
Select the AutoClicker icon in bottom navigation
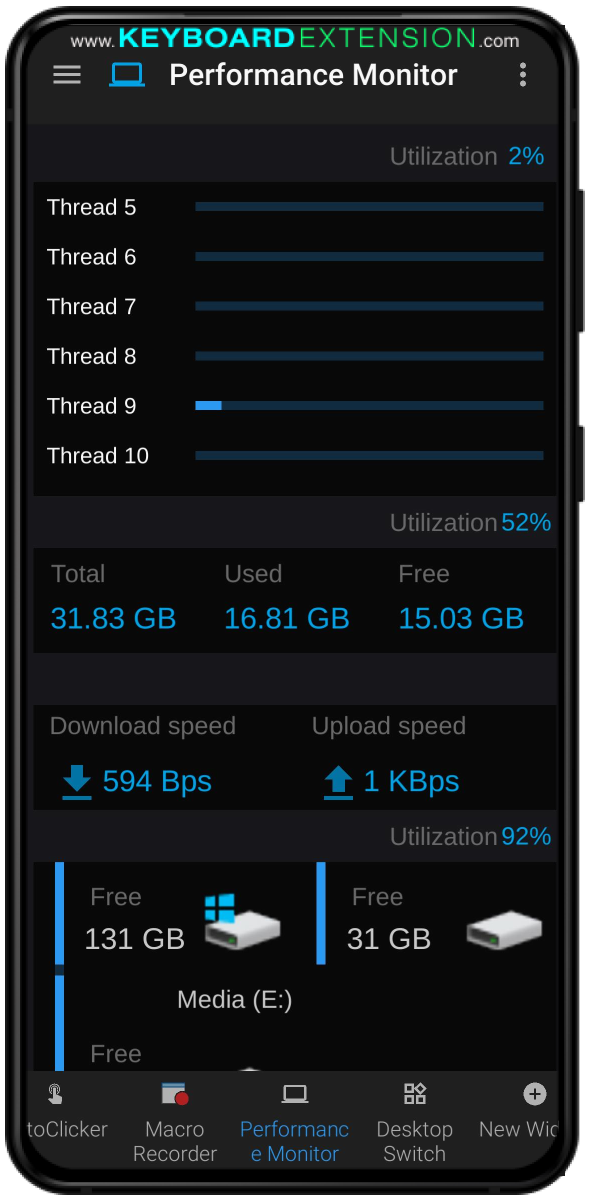[55, 1094]
